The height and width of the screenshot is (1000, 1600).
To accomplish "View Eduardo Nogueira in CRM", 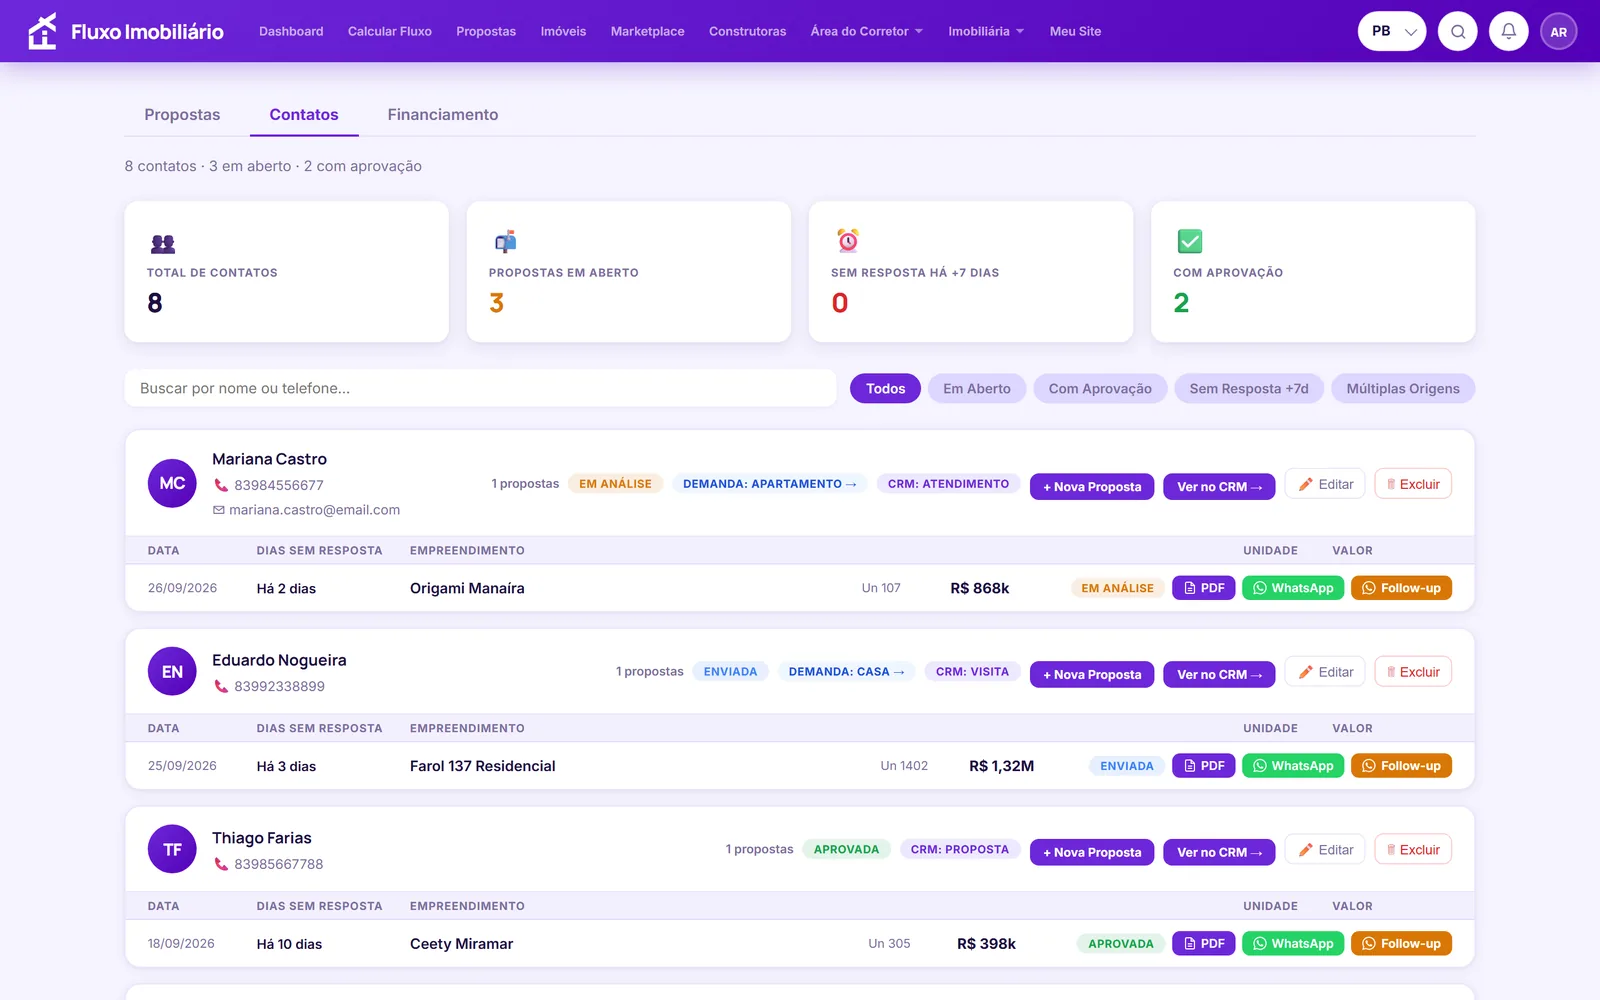I will (x=1219, y=675).
